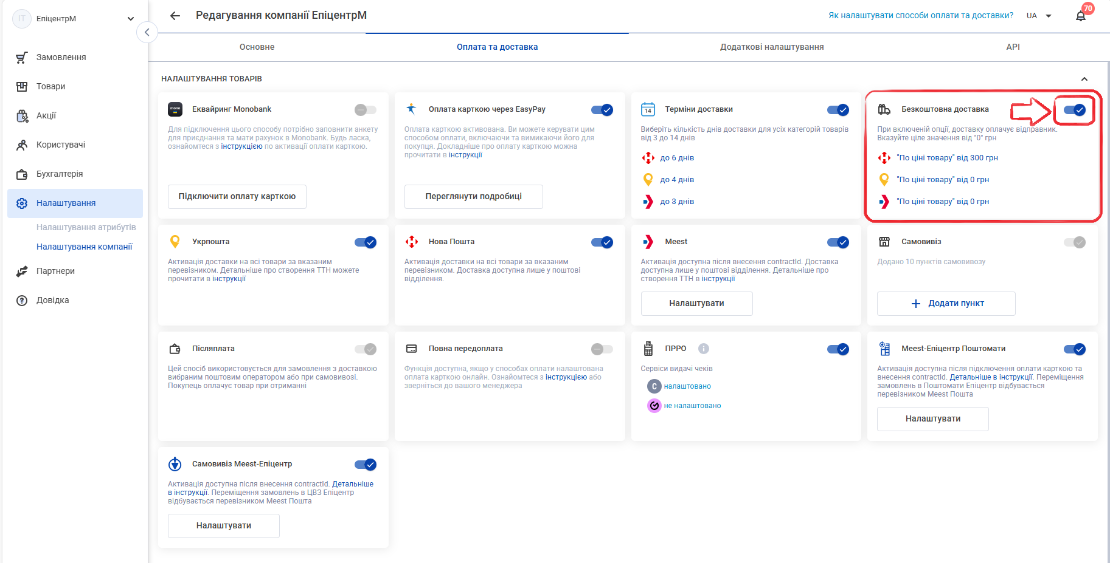Open Налаштування атрибутів submenu item
The width and height of the screenshot is (1110, 563).
pyautogui.click(x=86, y=227)
